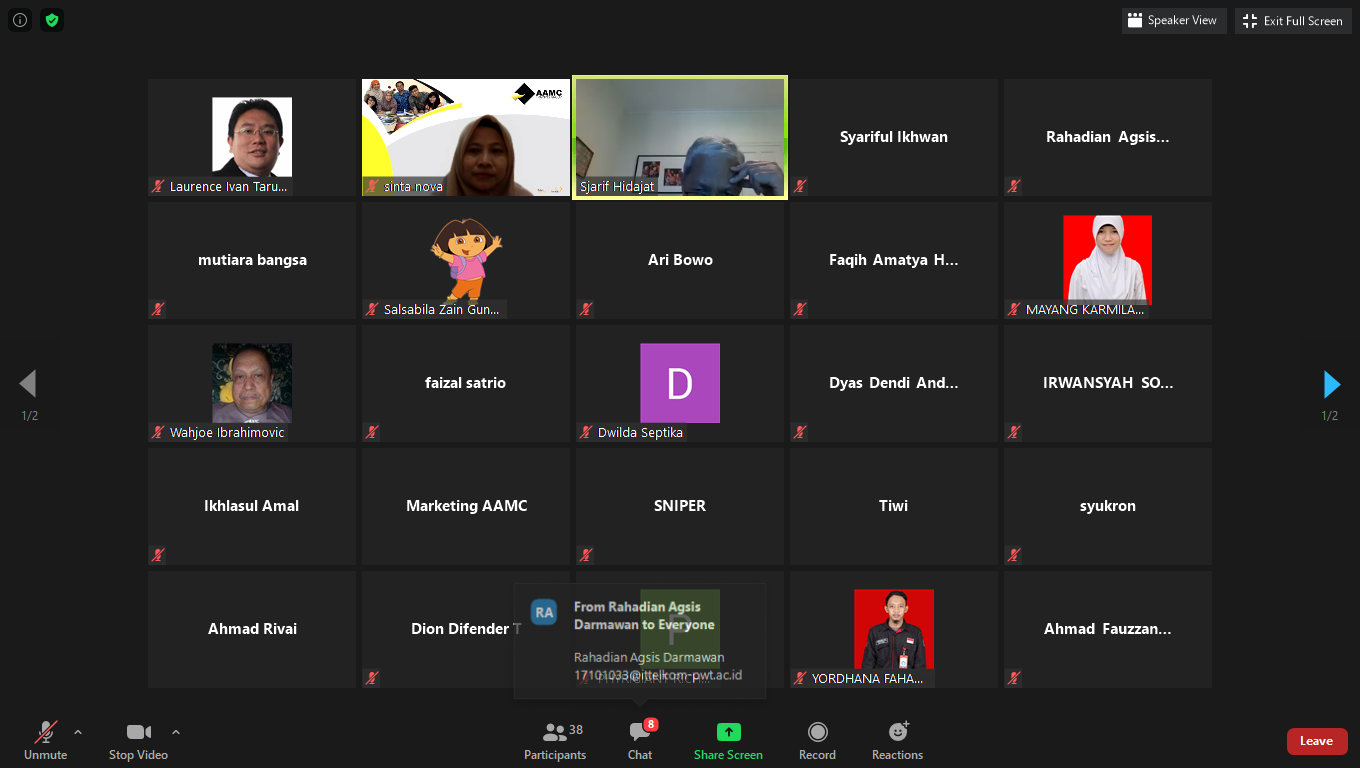Click the green encryption shield icon
Image resolution: width=1360 pixels, height=768 pixels.
tap(52, 20)
